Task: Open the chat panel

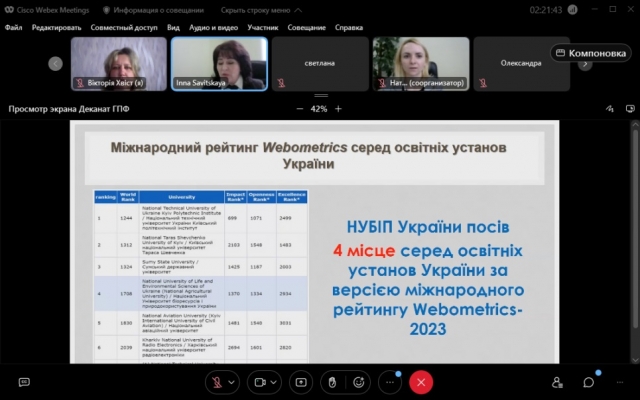Action: click(589, 382)
